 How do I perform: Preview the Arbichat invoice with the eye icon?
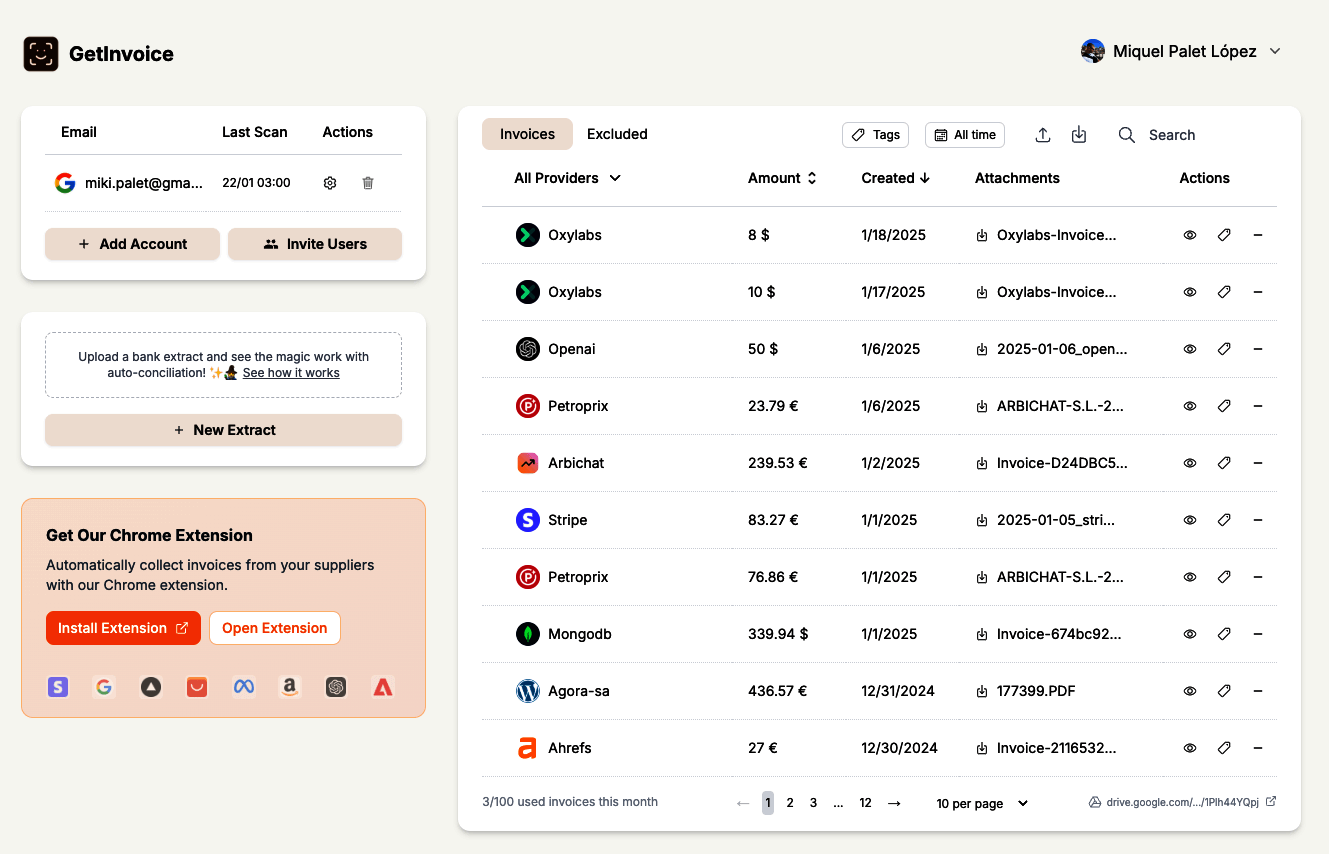tap(1189, 462)
